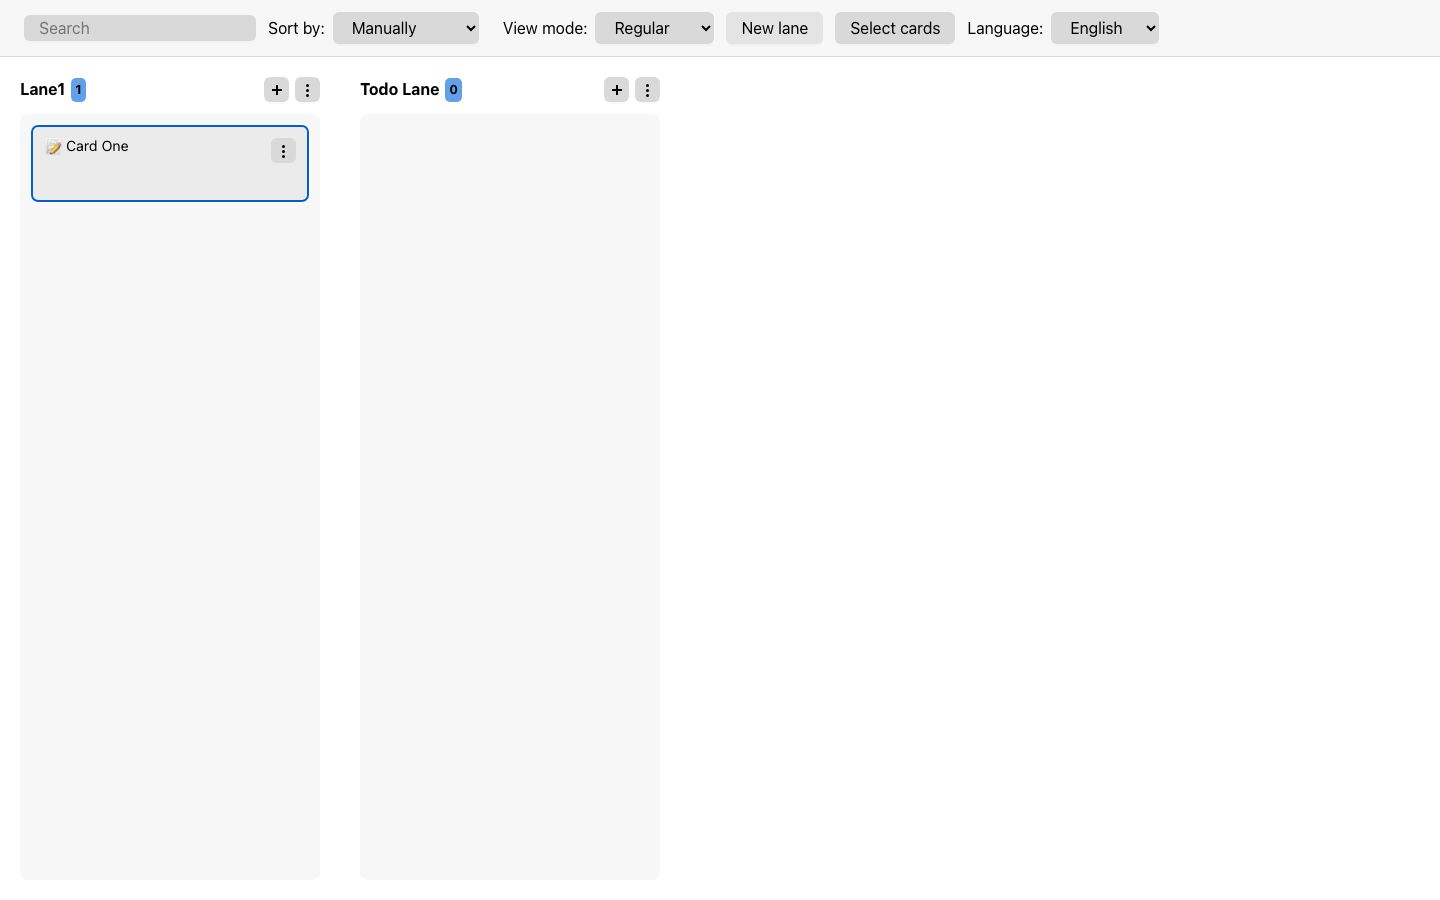Open Todo Lane options menu
Screen dimensions: 1440x900
tap(647, 90)
